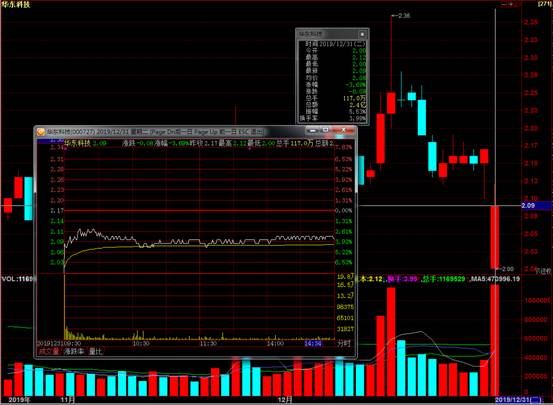The width and height of the screenshot is (553, 405).
Task: Click the 10:30 label on intraday axis
Action: (x=140, y=343)
